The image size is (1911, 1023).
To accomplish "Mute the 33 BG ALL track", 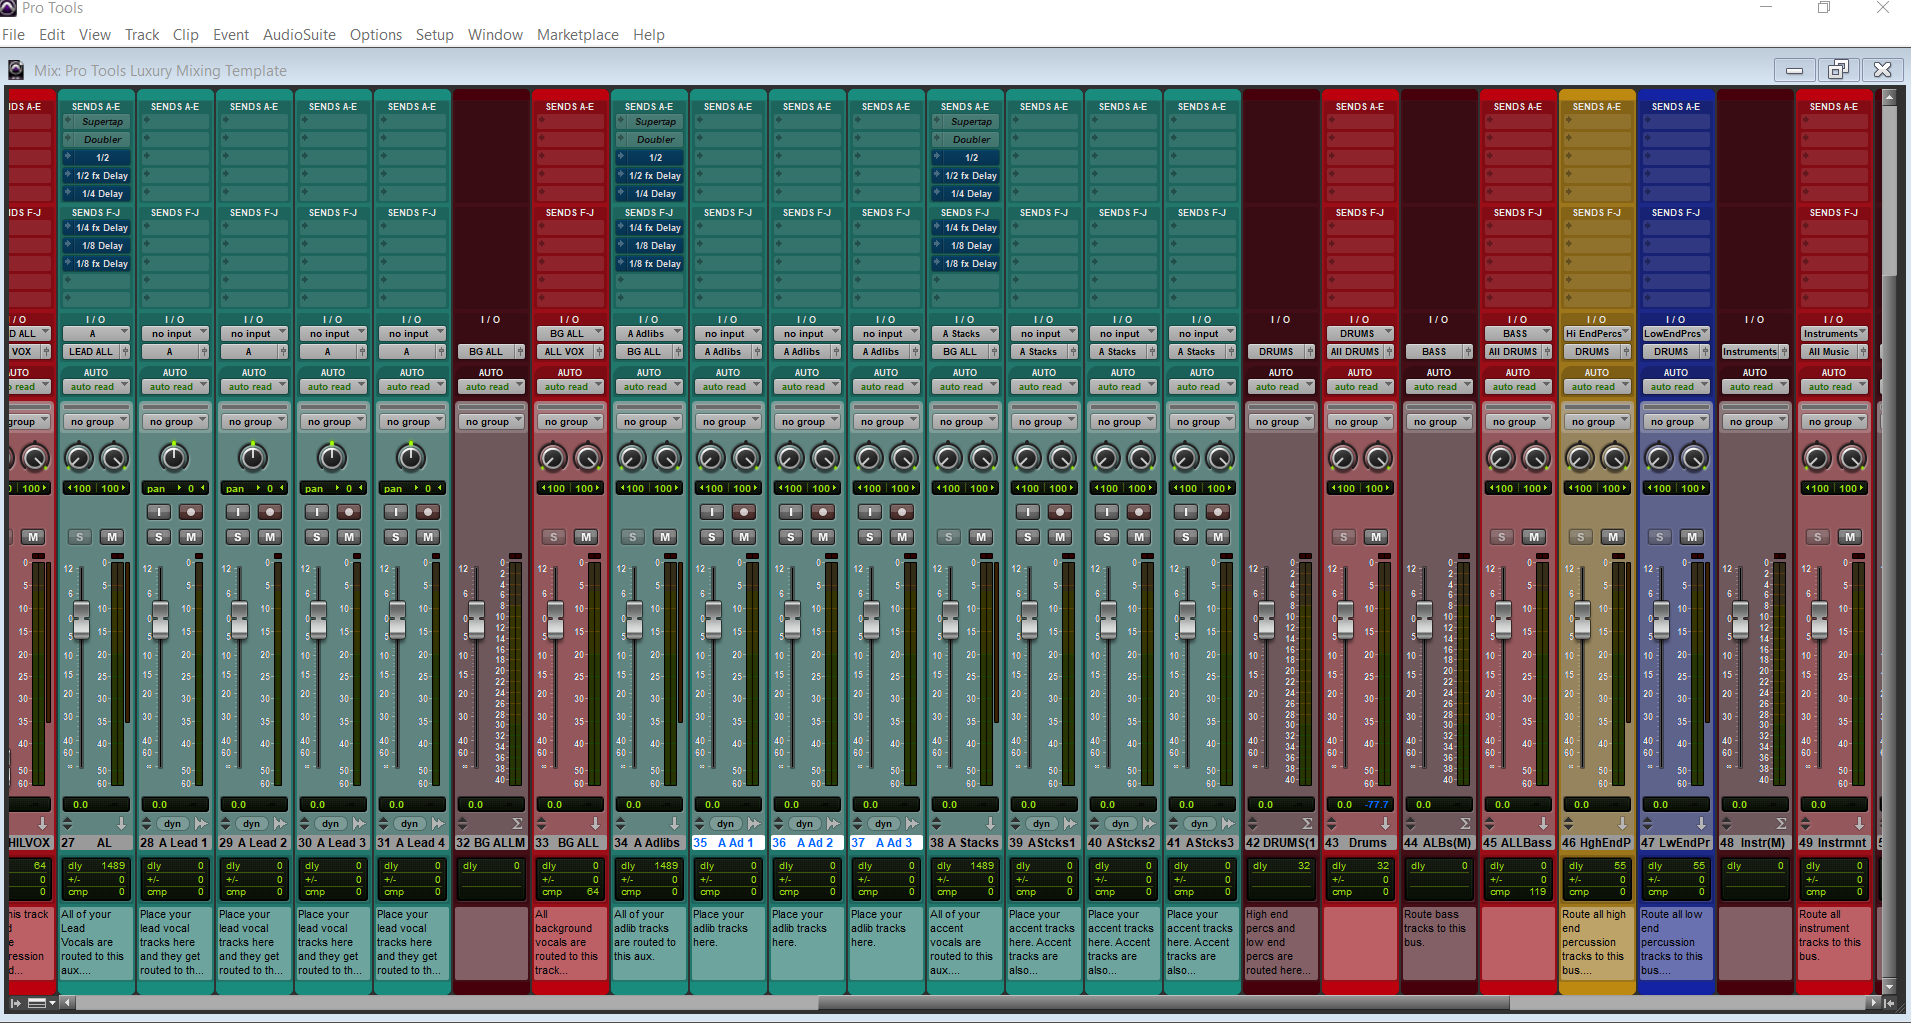I will [x=587, y=536].
